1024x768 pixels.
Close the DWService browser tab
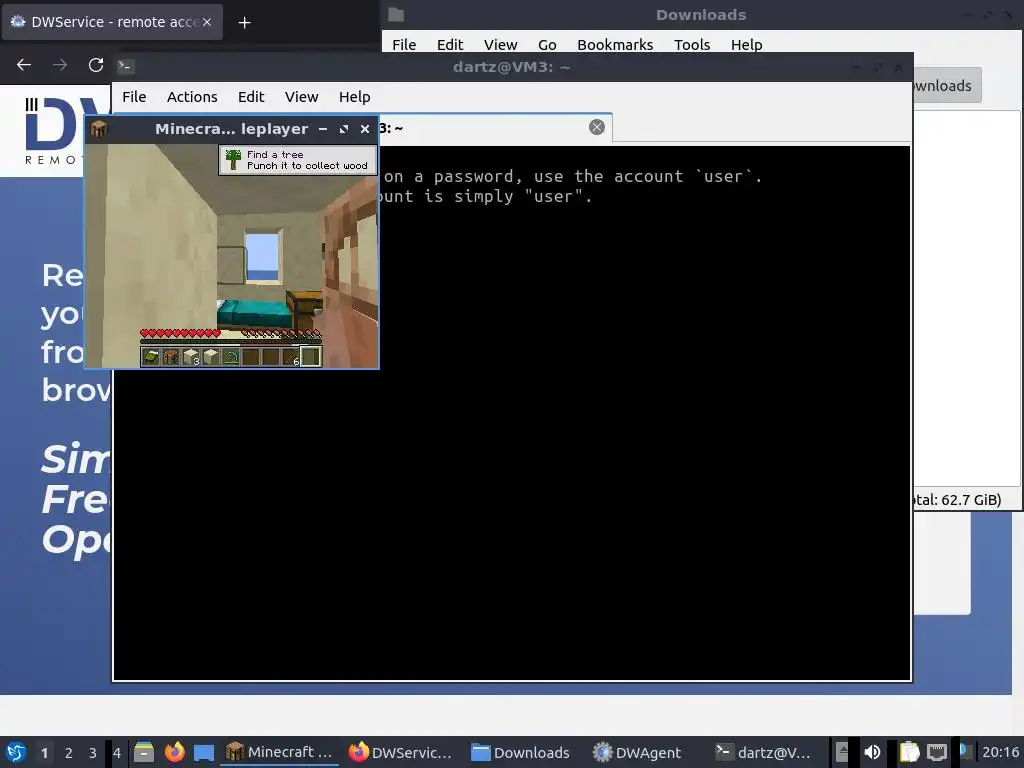click(x=206, y=22)
